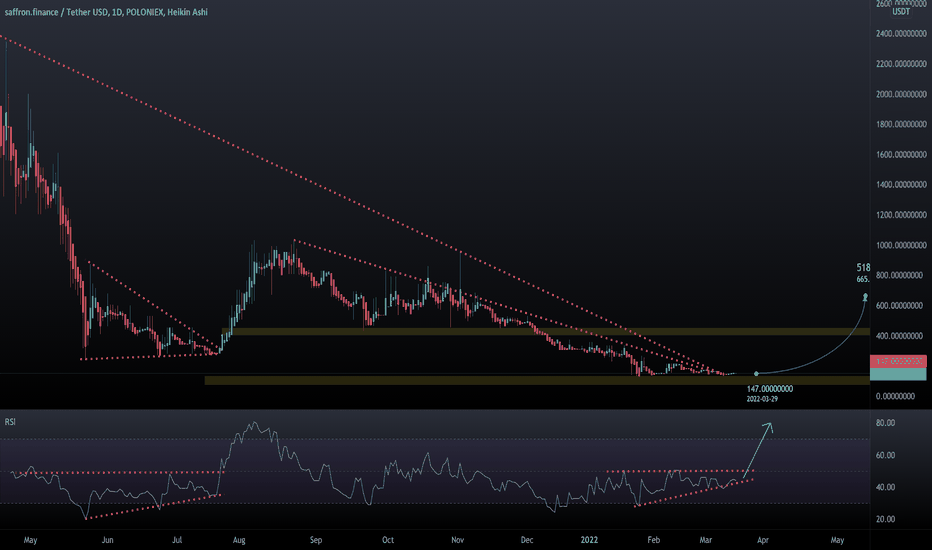Click the 40.00 RSI axis value
The width and height of the screenshot is (932, 550).
click(885, 487)
